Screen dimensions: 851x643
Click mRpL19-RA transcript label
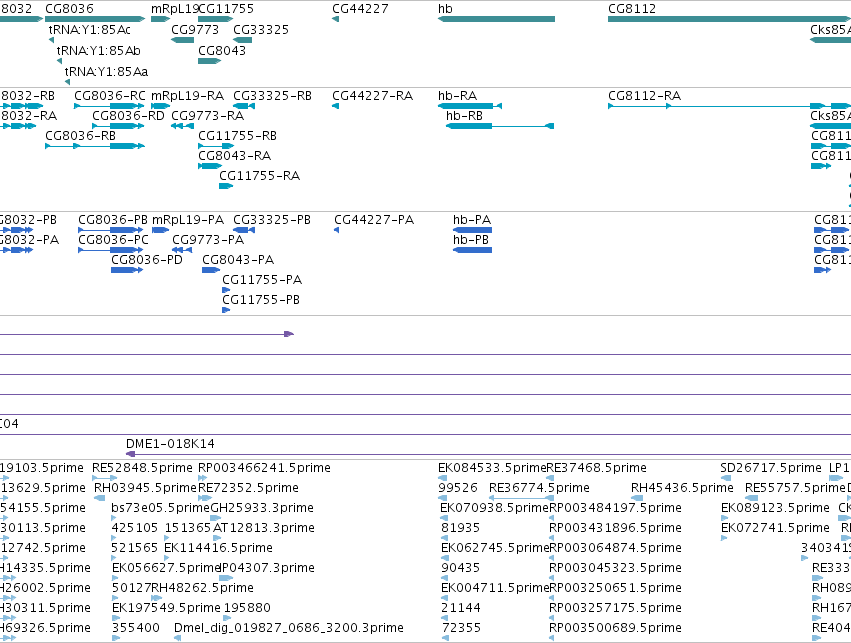tap(187, 96)
